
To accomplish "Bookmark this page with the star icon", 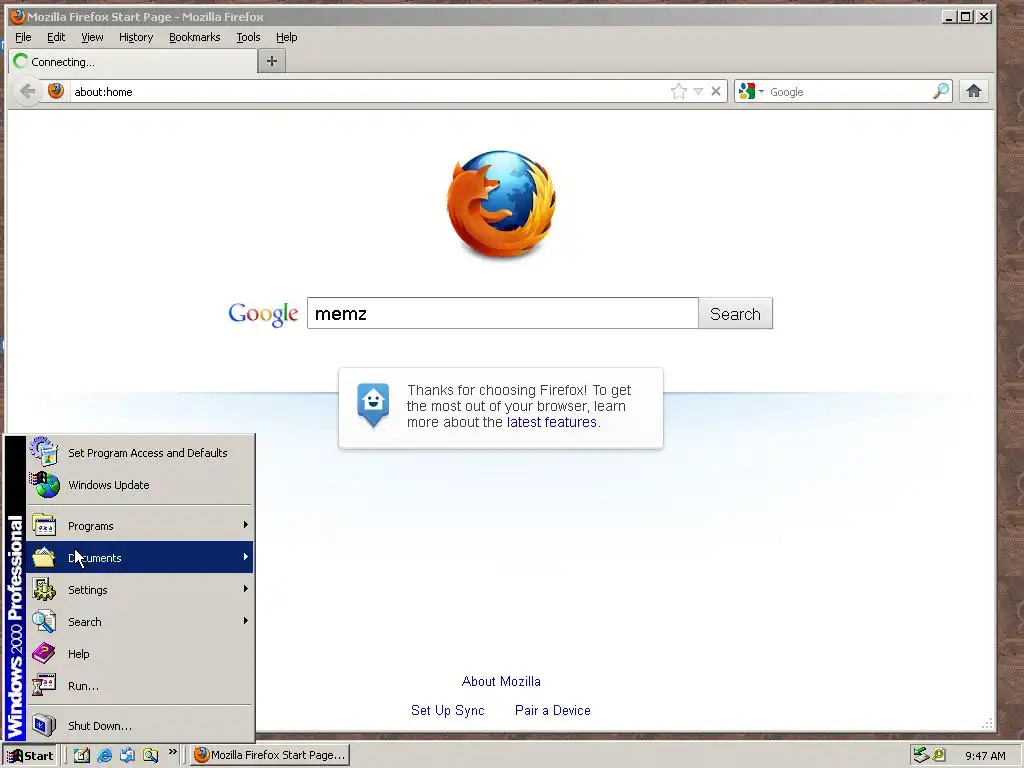I will 679,91.
